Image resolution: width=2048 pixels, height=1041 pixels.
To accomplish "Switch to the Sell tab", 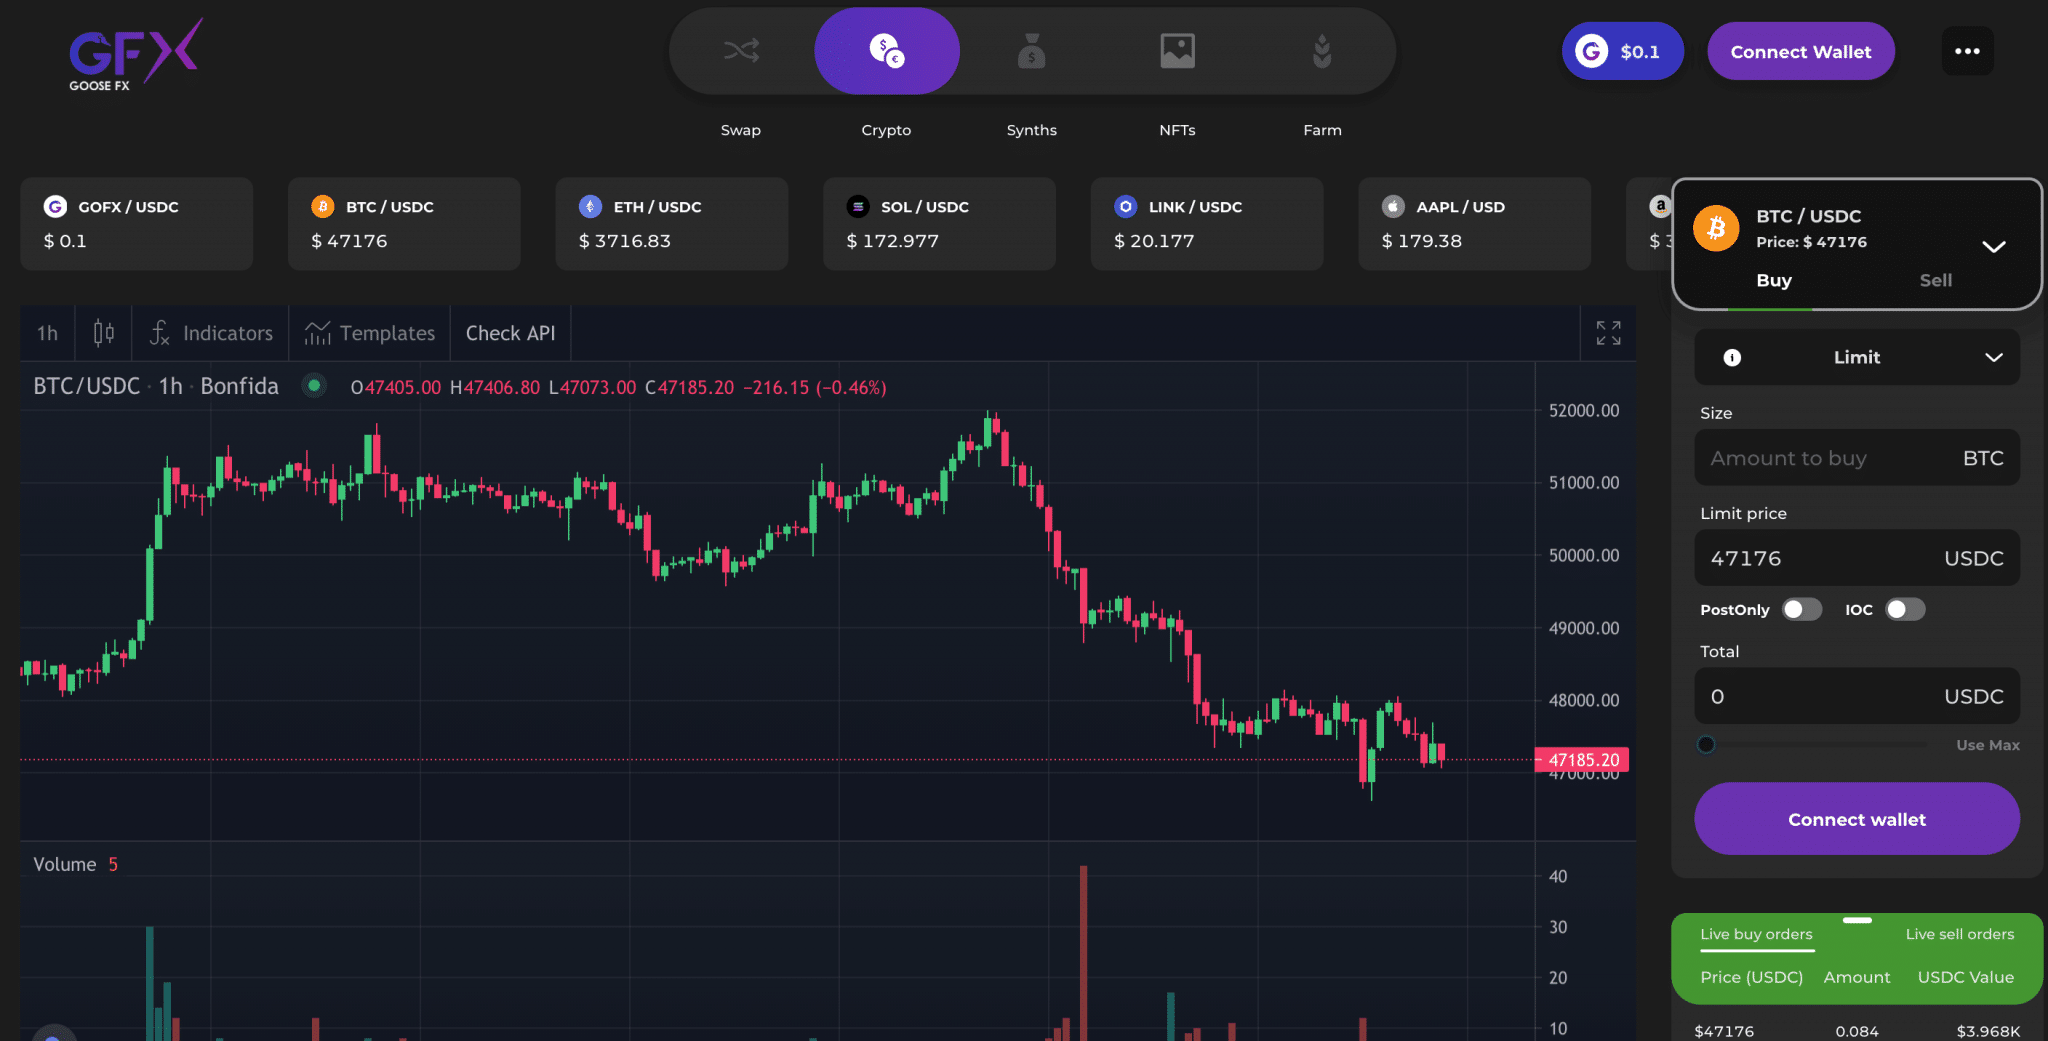I will (1935, 280).
